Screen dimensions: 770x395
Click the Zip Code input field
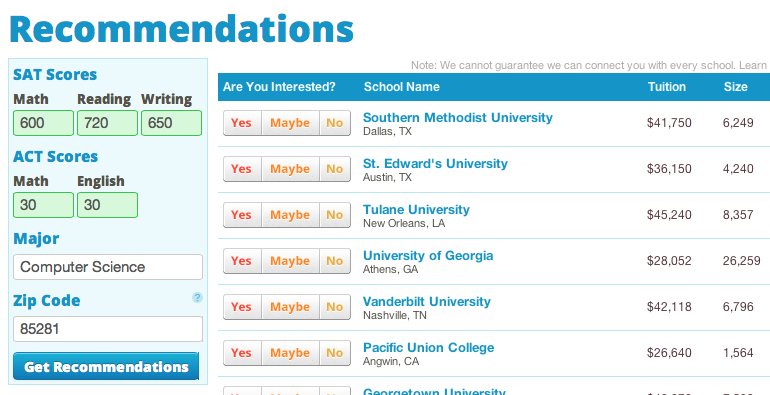point(108,329)
